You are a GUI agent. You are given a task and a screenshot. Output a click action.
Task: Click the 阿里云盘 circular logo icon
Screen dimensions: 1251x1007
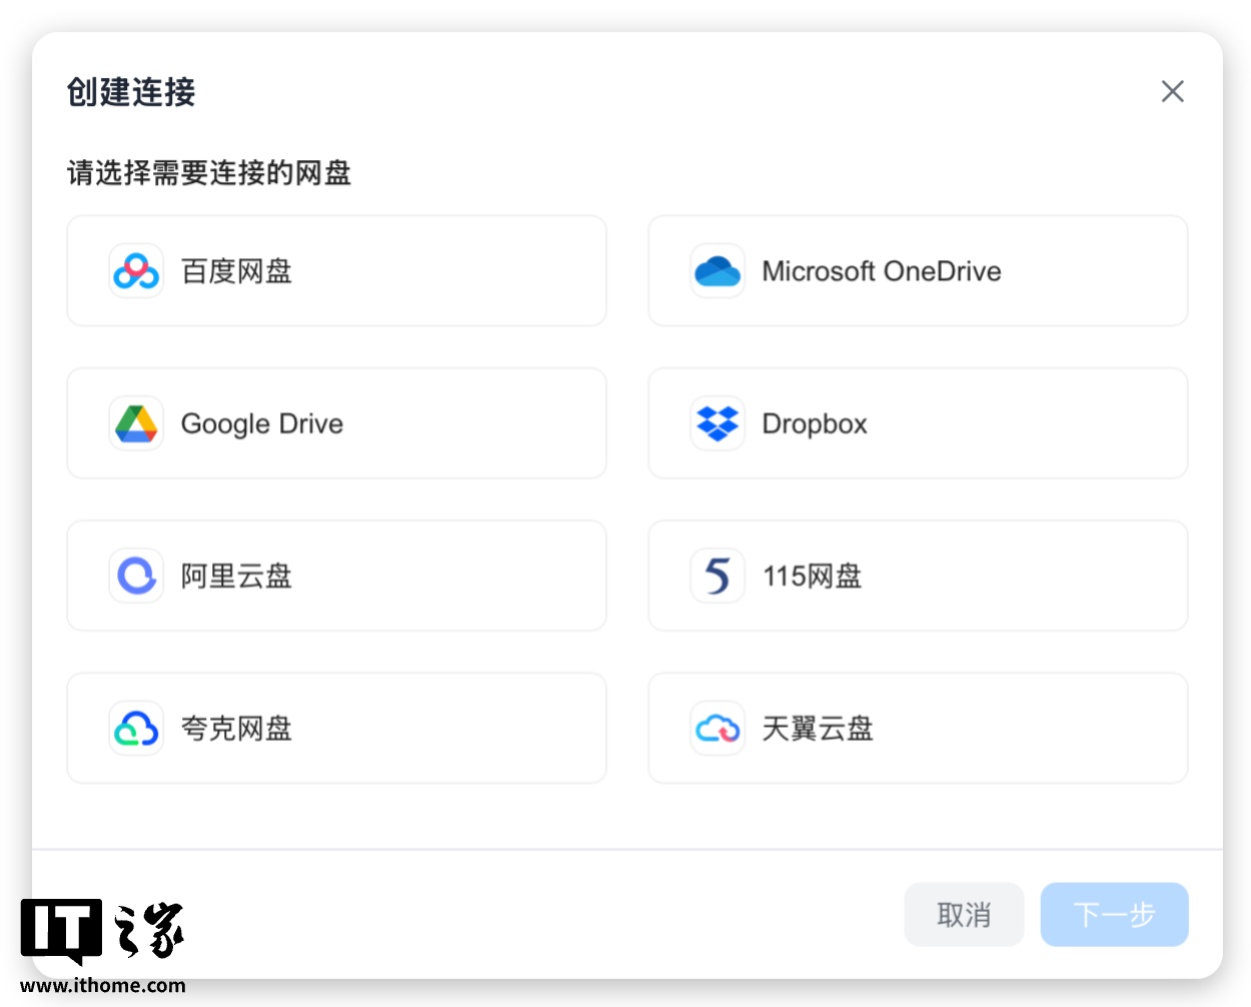pyautogui.click(x=136, y=575)
